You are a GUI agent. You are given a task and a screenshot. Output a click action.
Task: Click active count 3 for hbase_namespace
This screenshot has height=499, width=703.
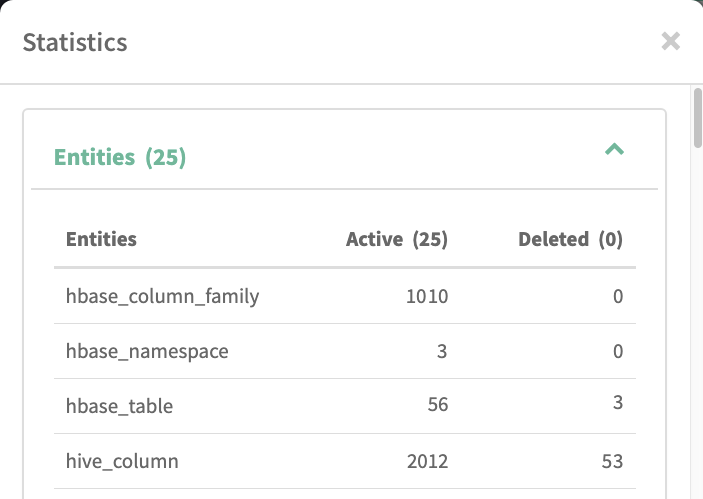coord(442,351)
